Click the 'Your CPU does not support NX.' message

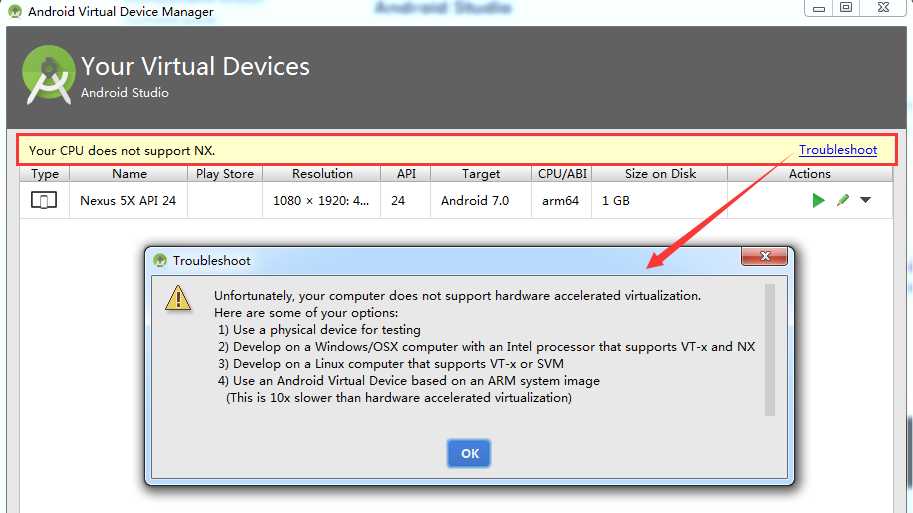coord(122,151)
